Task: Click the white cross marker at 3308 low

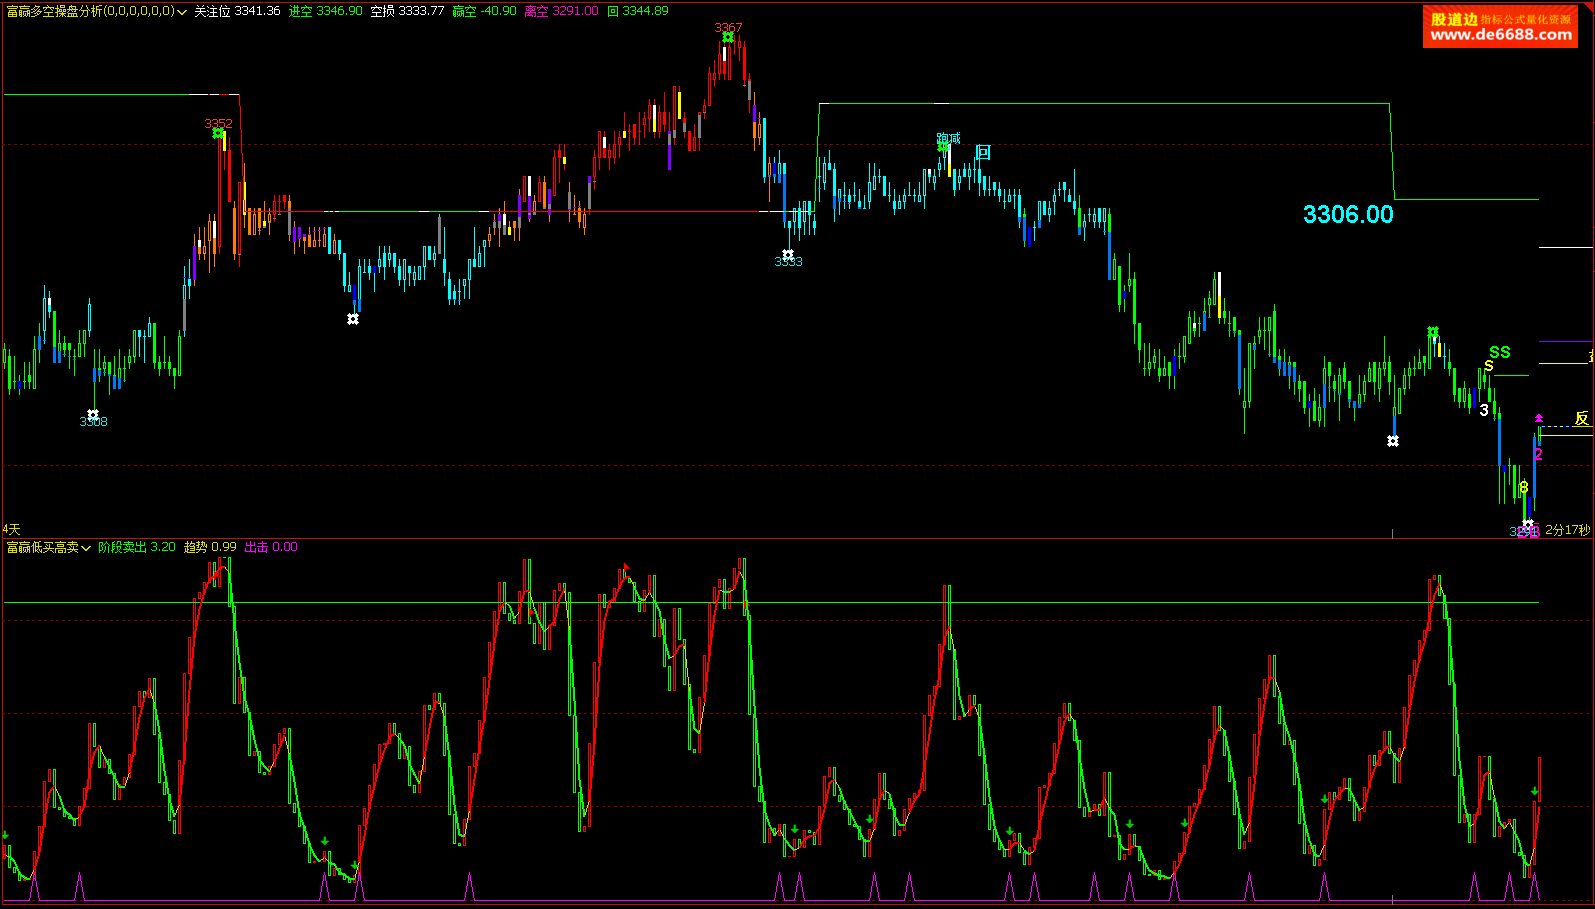Action: pyautogui.click(x=93, y=414)
